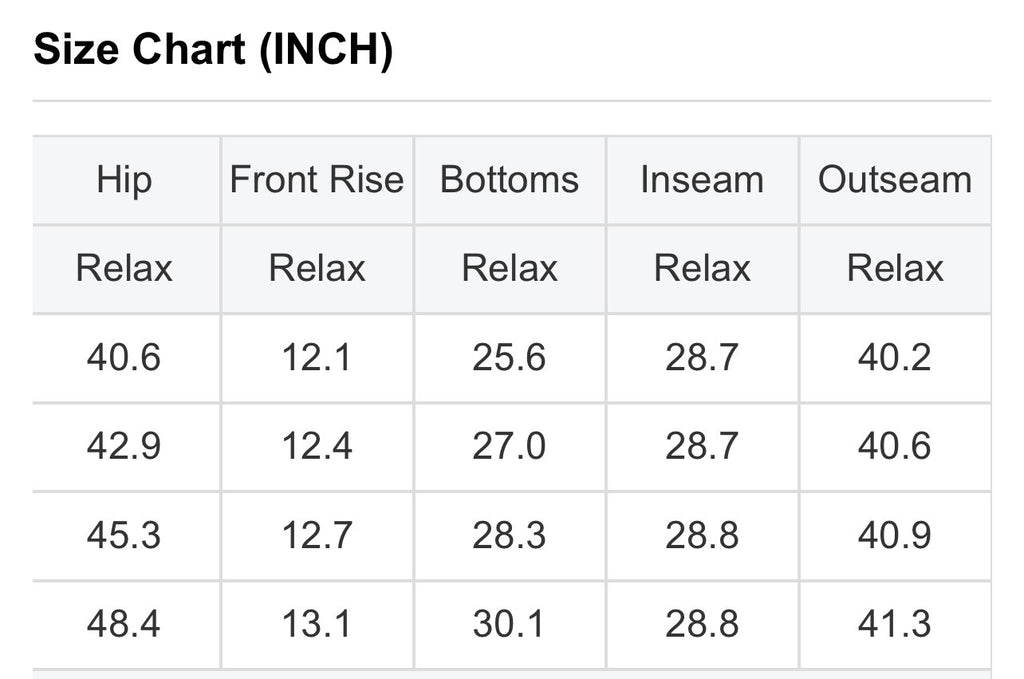Click the Bottoms value 27.0
The width and height of the screenshot is (1024, 679).
pyautogui.click(x=509, y=446)
